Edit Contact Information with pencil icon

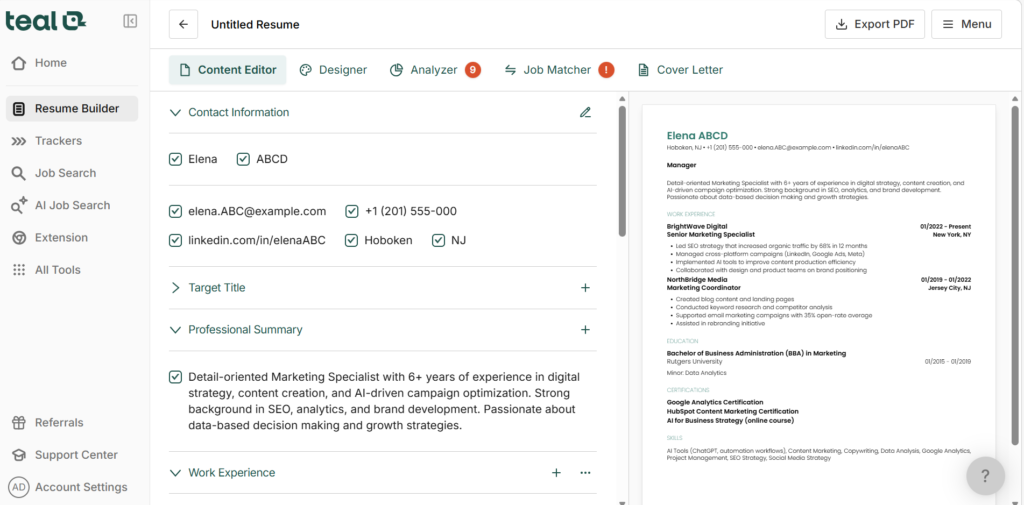point(585,112)
